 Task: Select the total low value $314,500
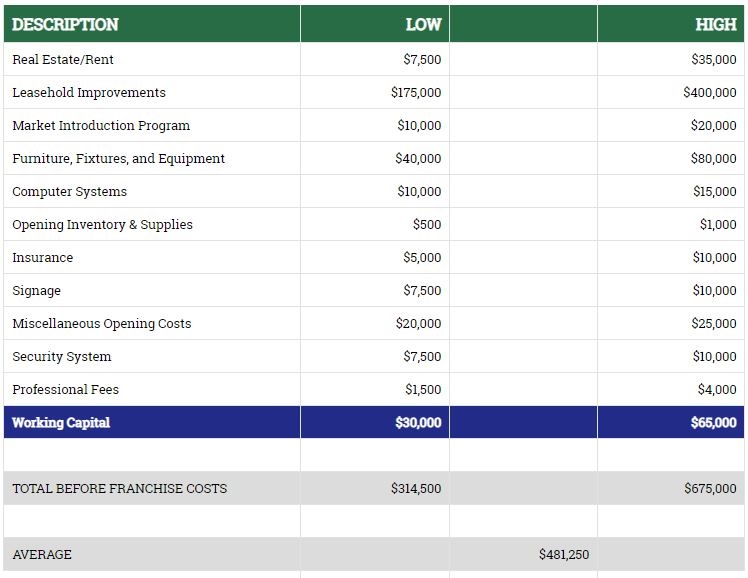point(416,489)
